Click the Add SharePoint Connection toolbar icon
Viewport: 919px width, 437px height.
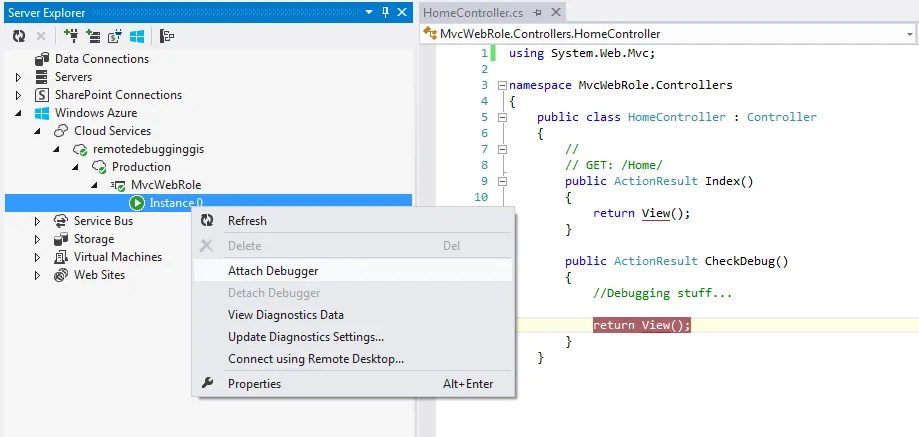[x=115, y=36]
